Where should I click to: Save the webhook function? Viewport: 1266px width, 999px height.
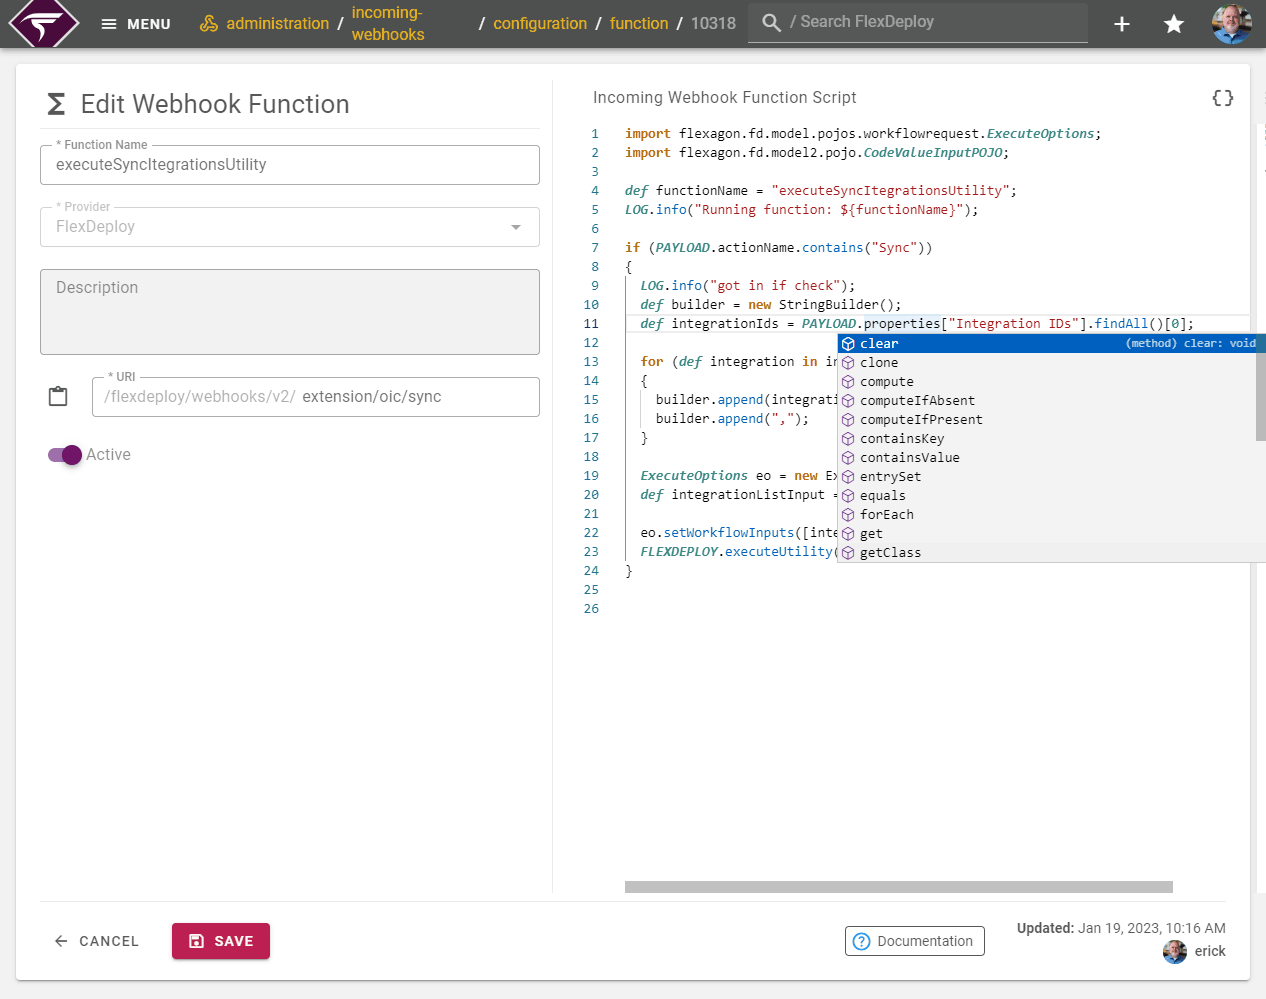click(220, 941)
